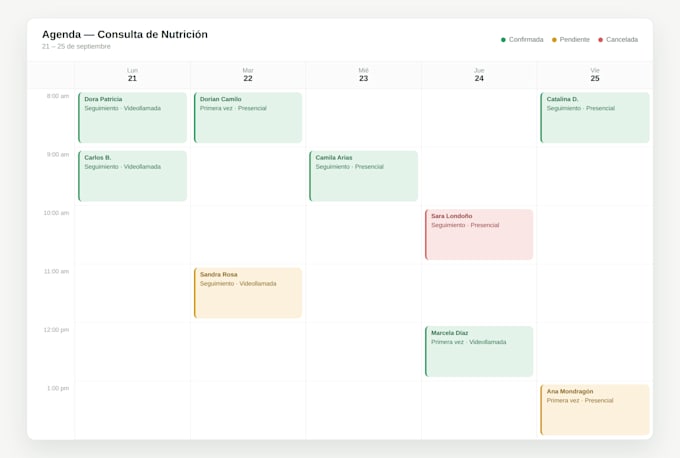The width and height of the screenshot is (680, 458).
Task: Click the Agenda — Consulta de Nutrición title
Action: tap(125, 34)
